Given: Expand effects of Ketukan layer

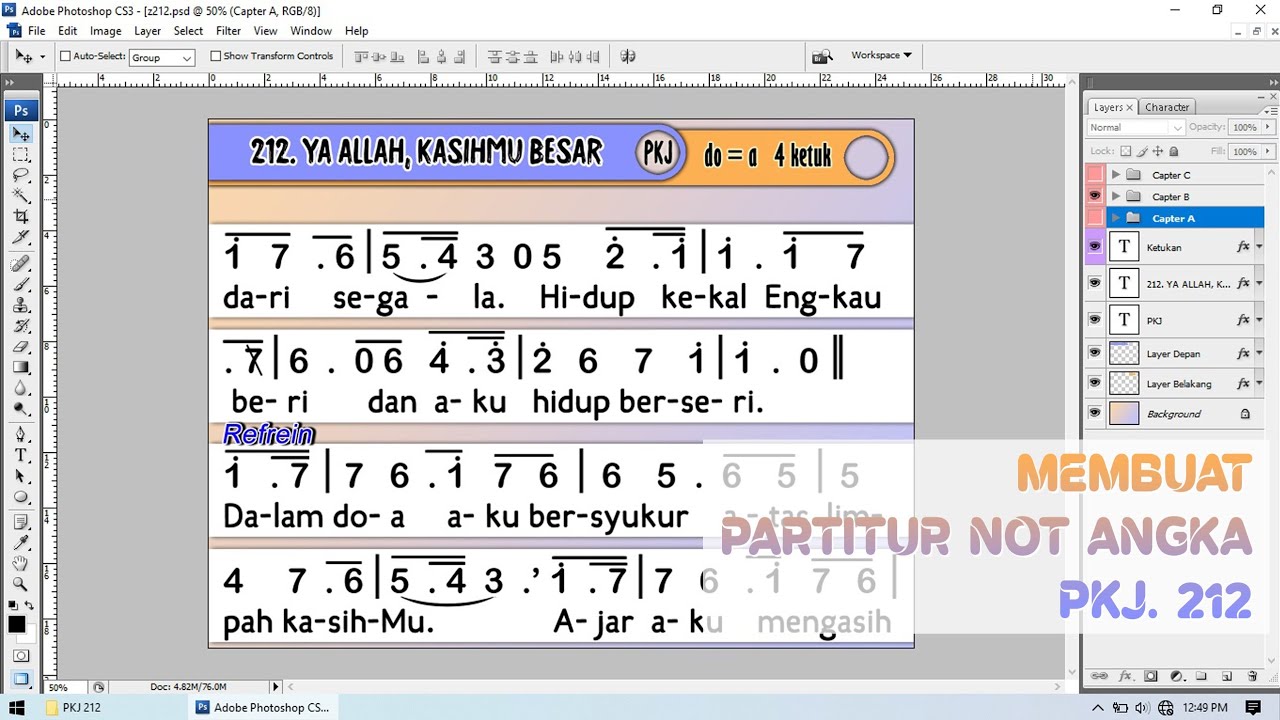Looking at the screenshot, I should pyautogui.click(x=1259, y=247).
